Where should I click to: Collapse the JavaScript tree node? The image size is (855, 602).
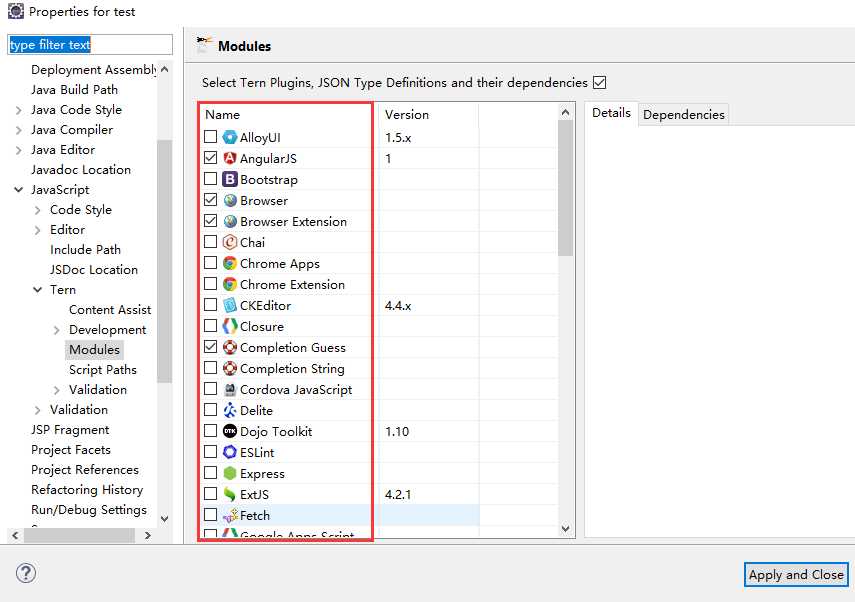(x=19, y=190)
